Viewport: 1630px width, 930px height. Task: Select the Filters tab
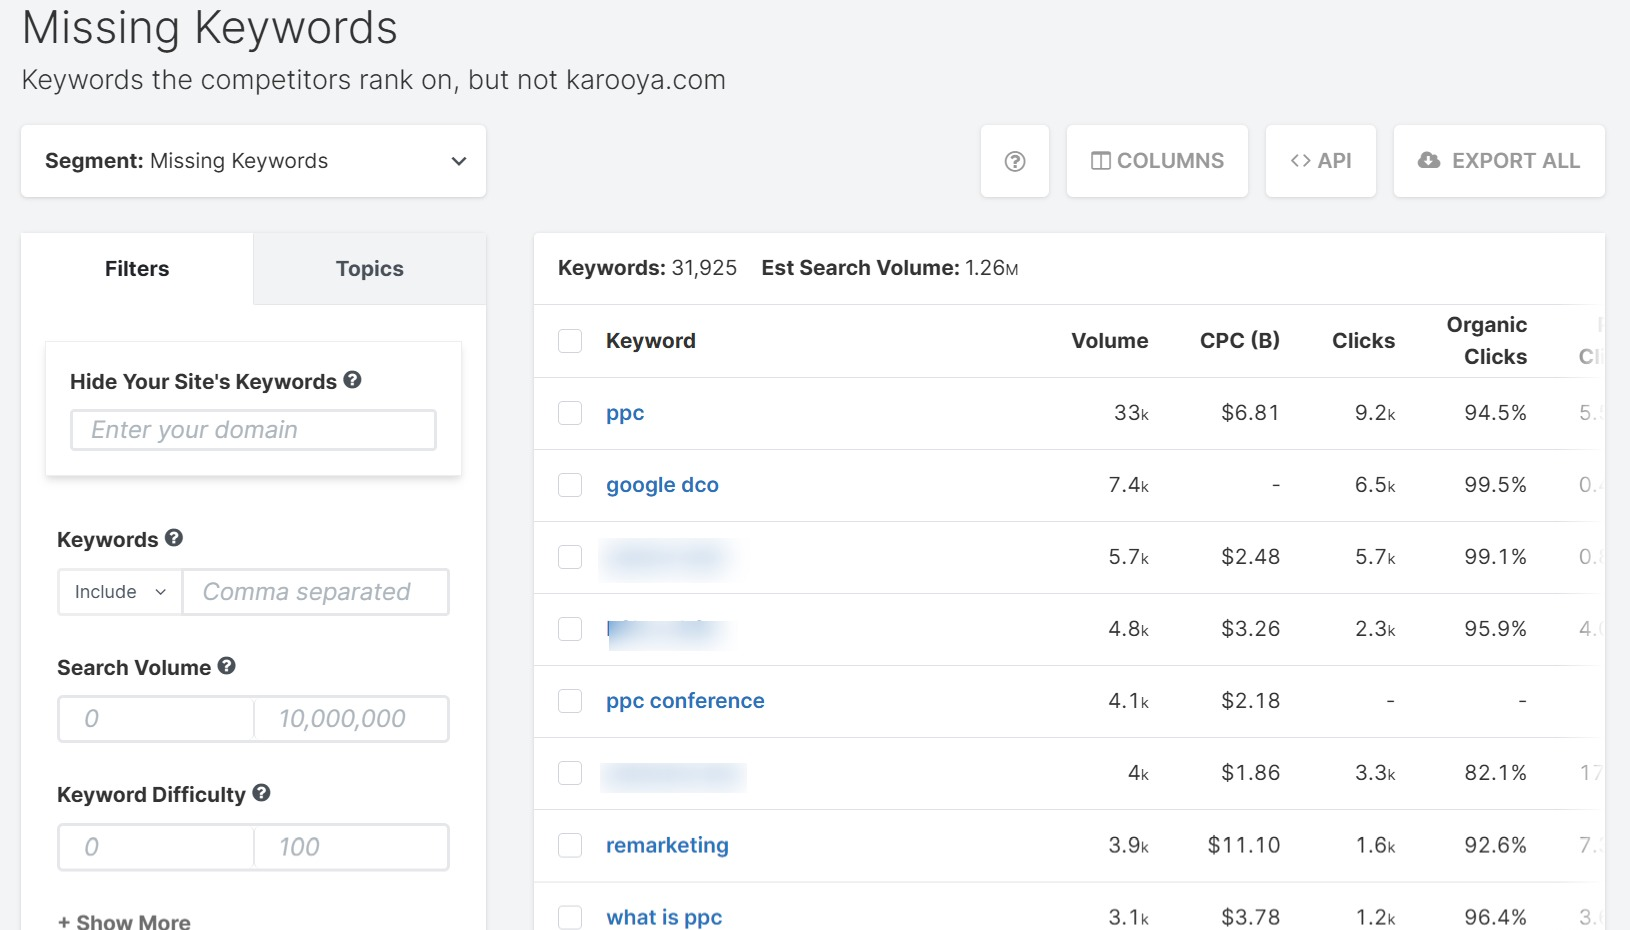tap(137, 269)
